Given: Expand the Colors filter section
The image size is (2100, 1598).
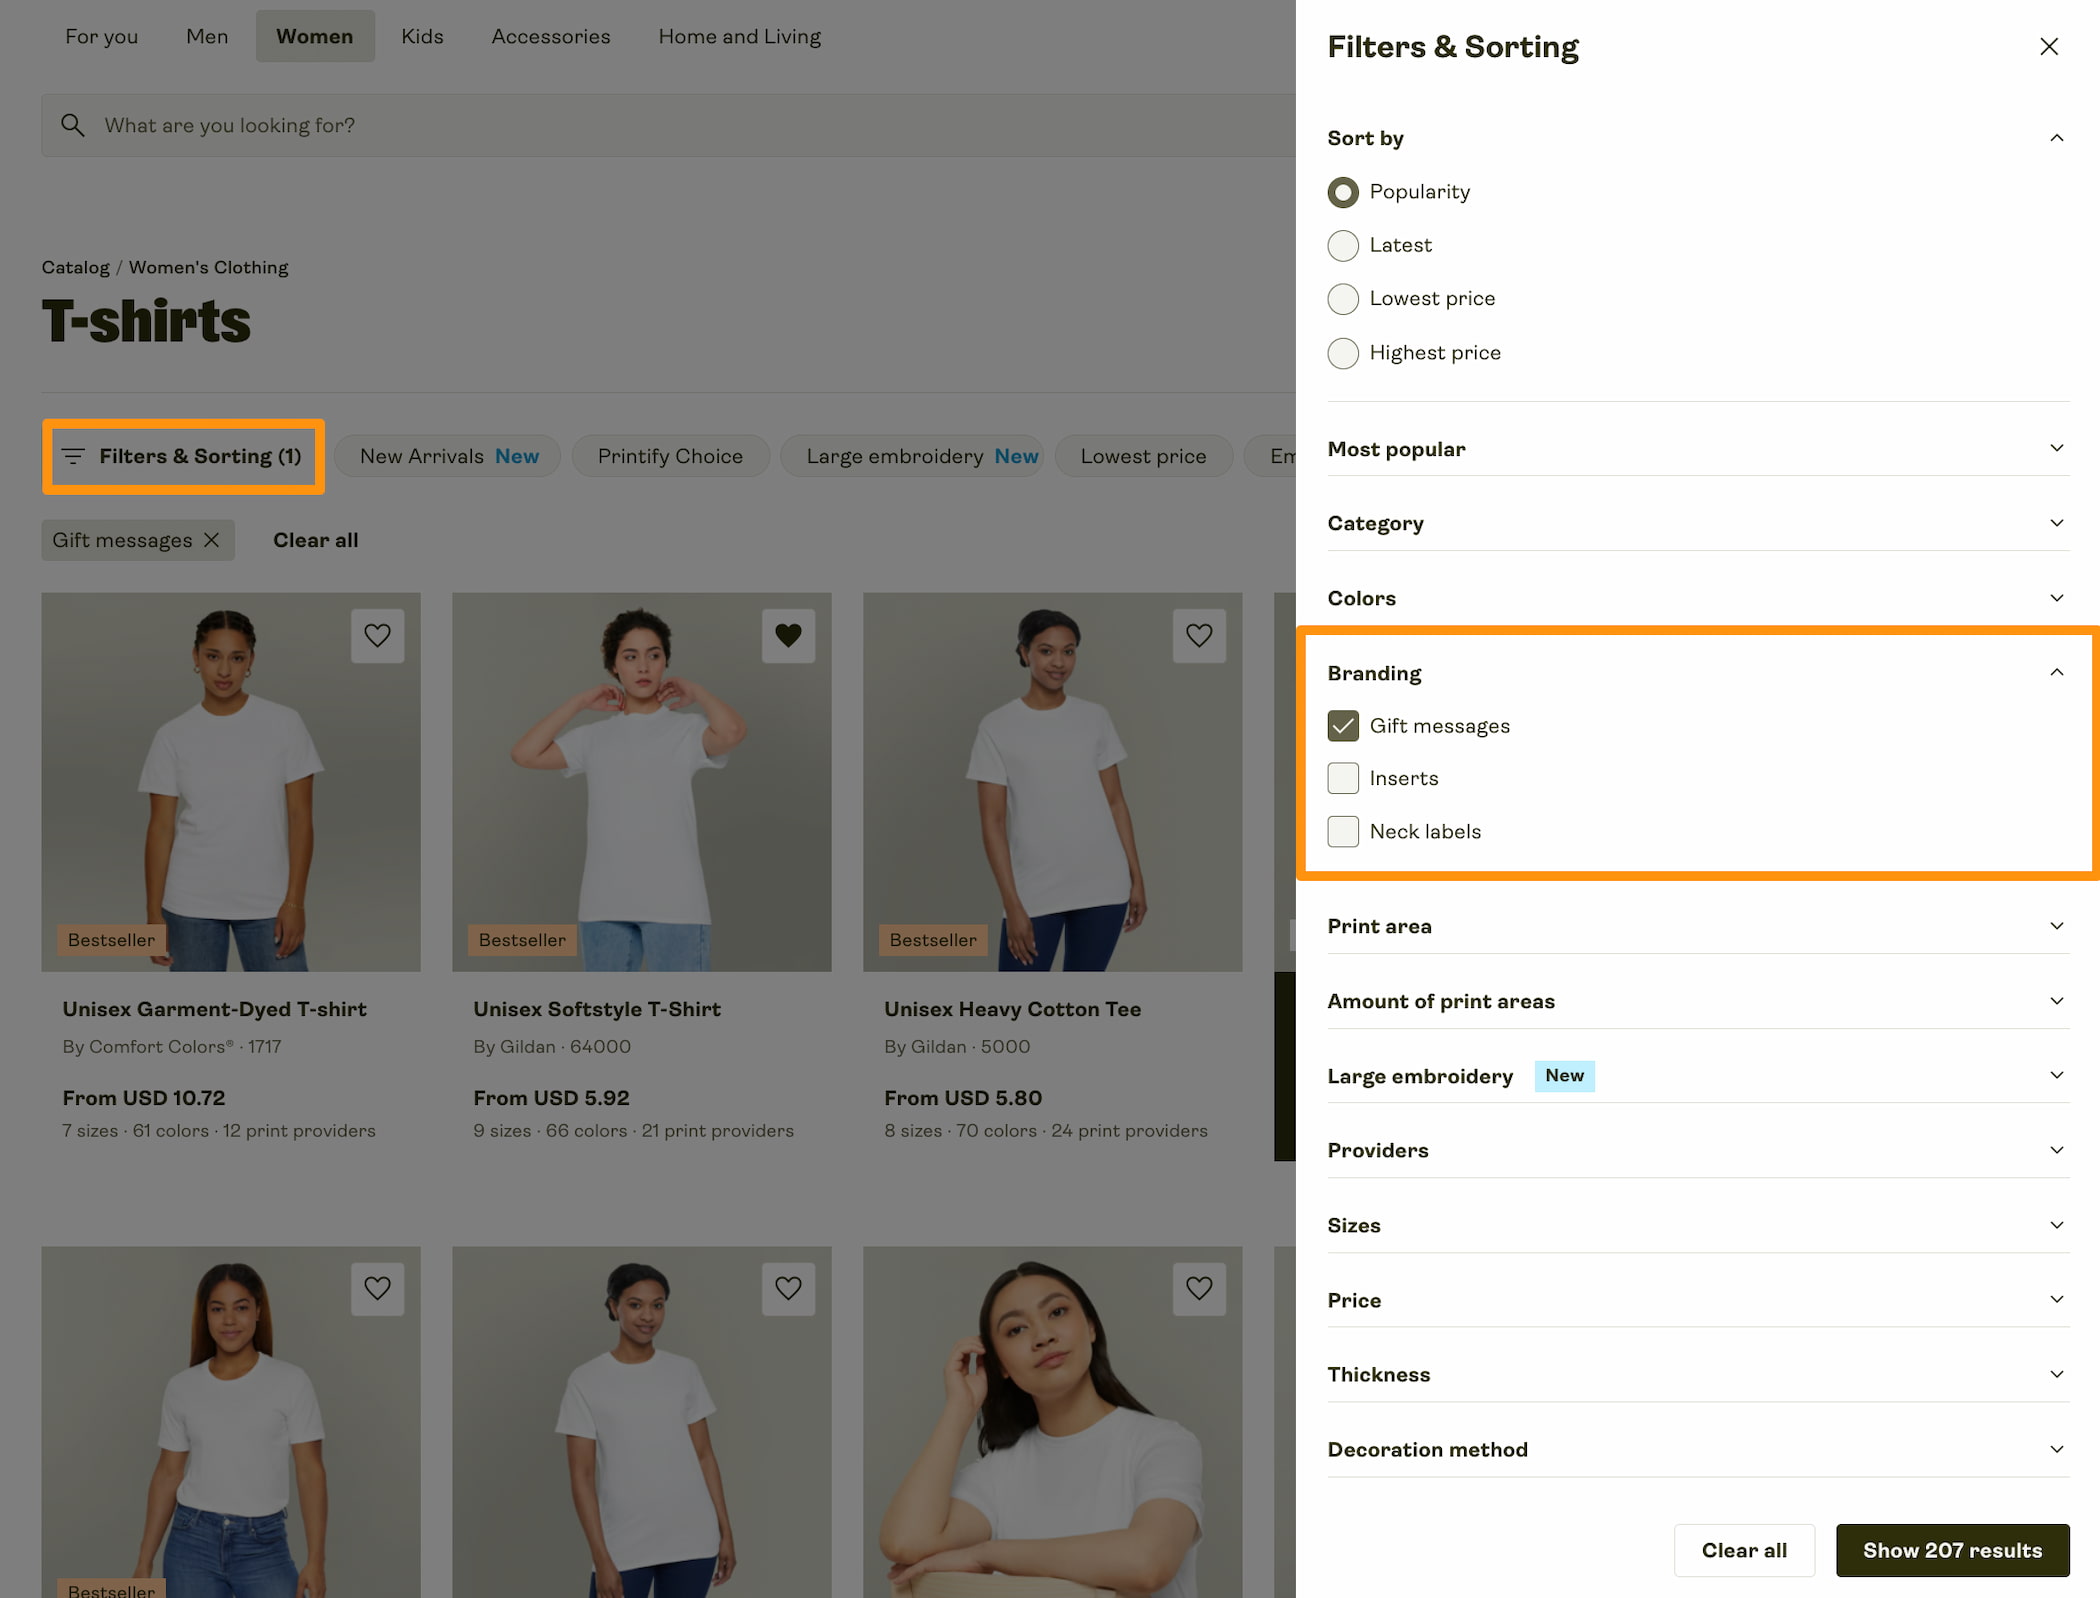Looking at the screenshot, I should (x=1698, y=598).
